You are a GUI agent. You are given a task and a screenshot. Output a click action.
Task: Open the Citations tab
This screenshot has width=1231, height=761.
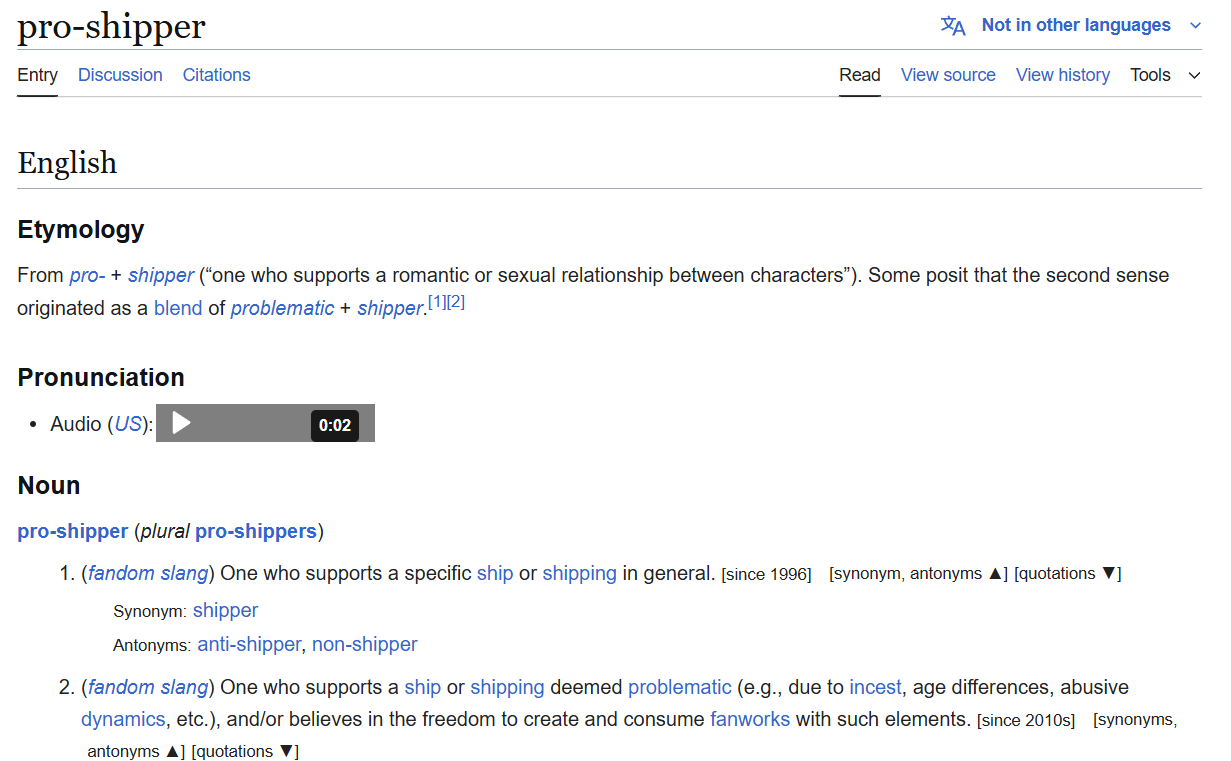point(216,75)
